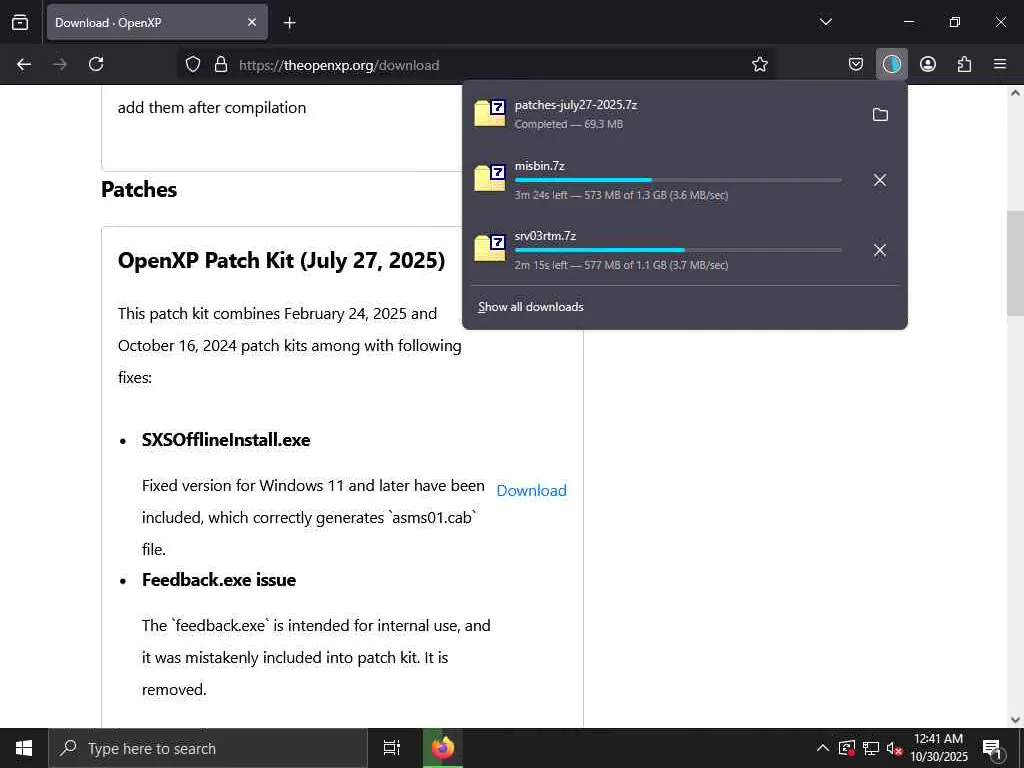1024x768 pixels.
Task: Select the misbin.7z download entry
Action: coord(663,180)
